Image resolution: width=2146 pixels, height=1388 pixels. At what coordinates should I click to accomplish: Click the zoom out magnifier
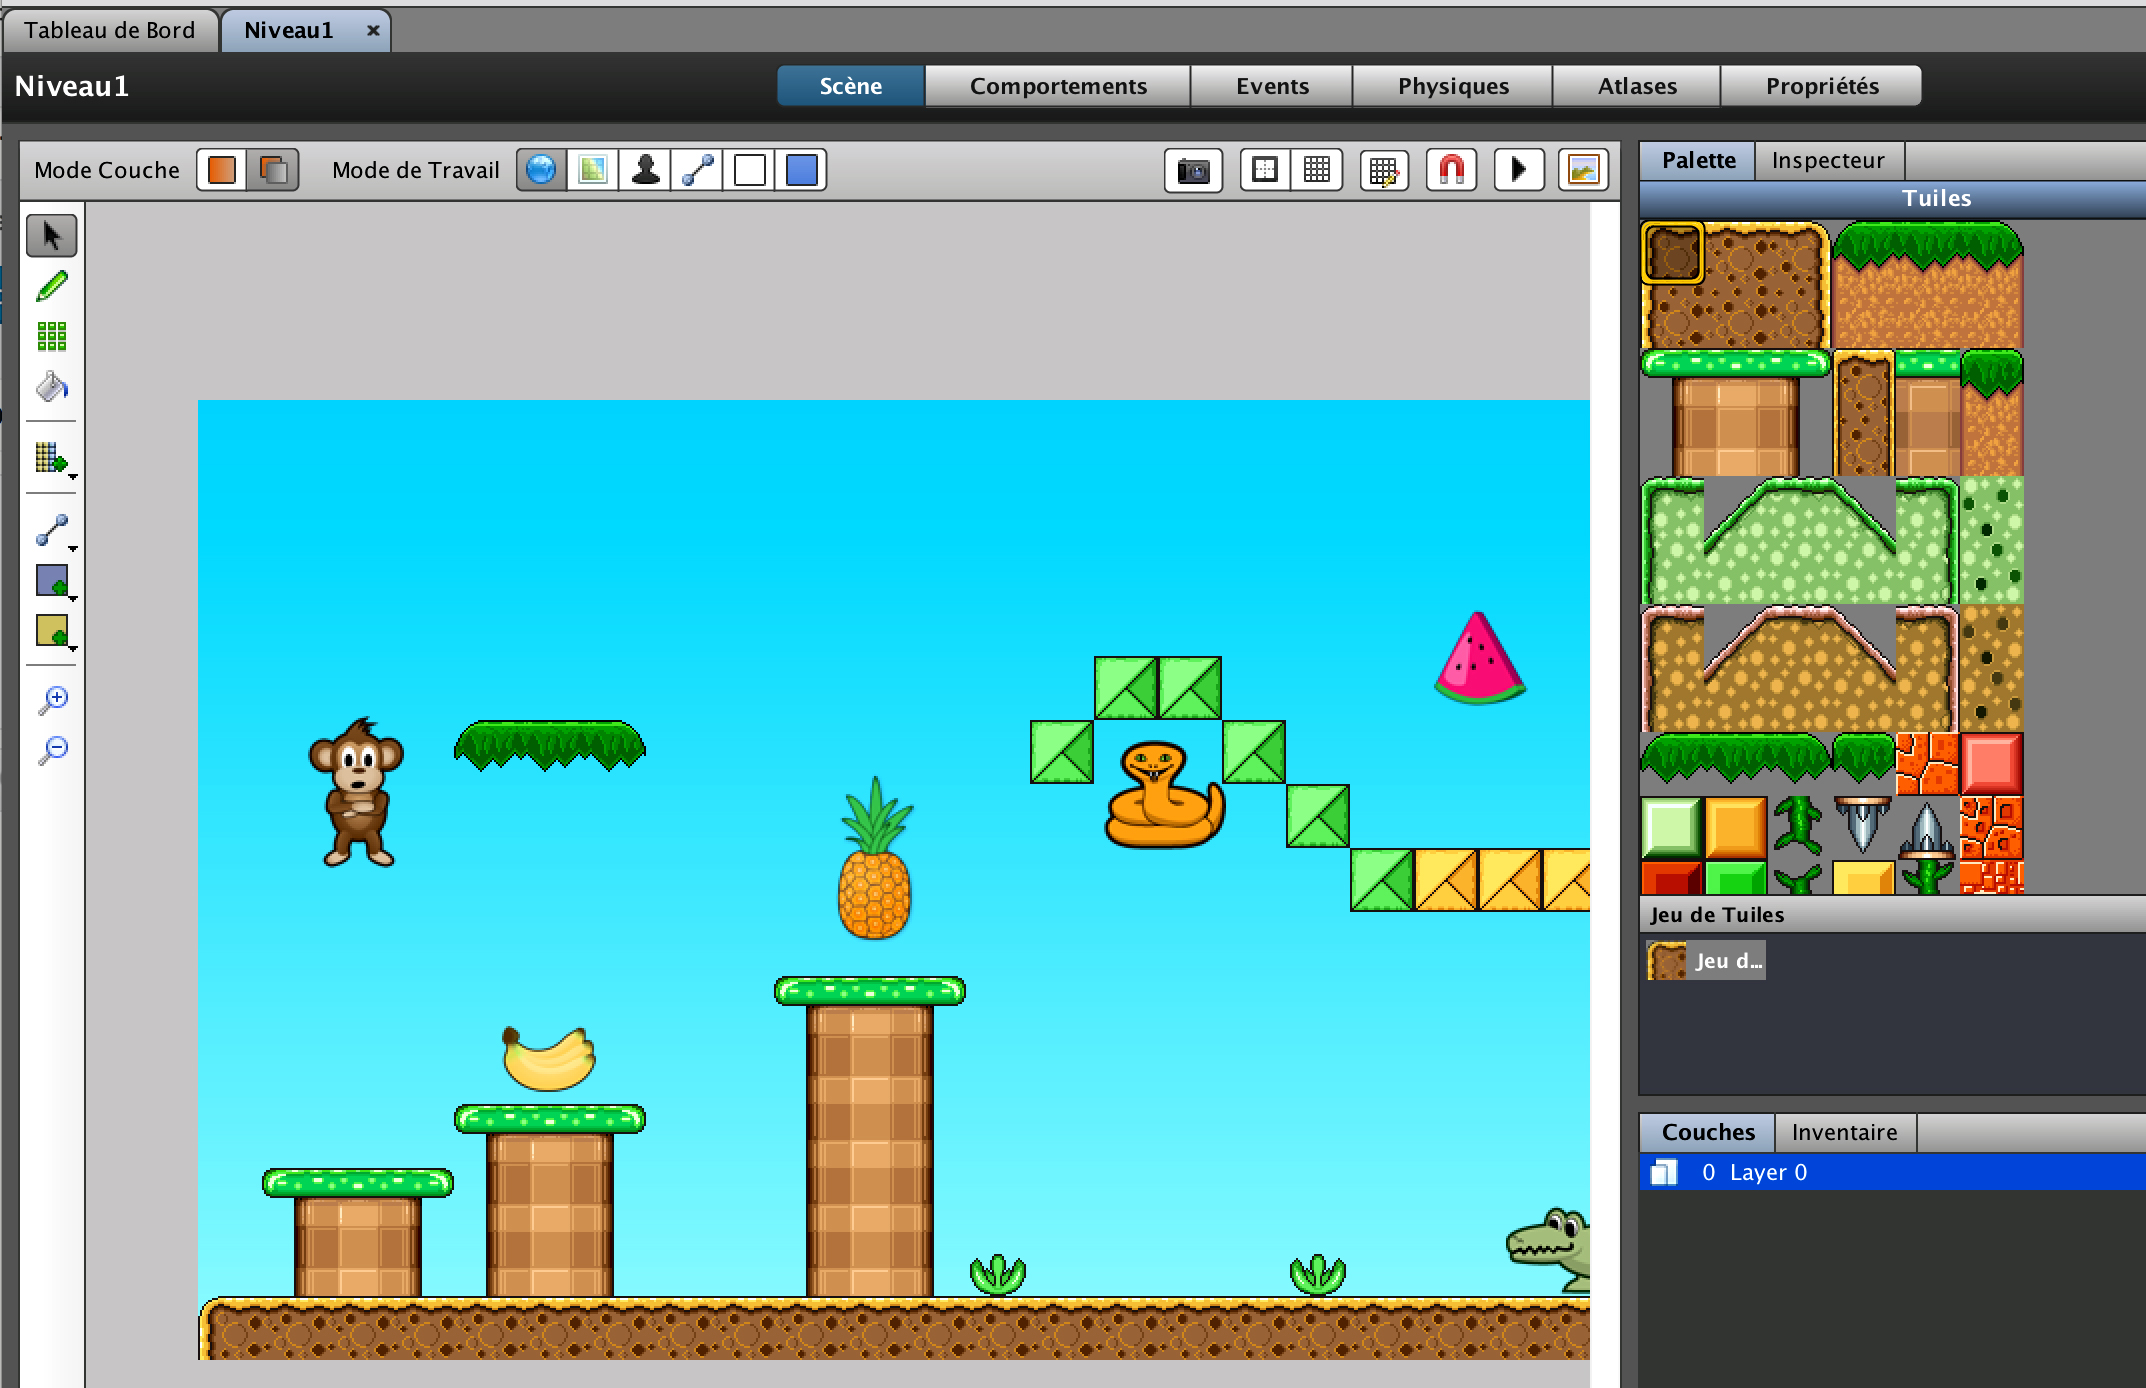click(x=53, y=750)
